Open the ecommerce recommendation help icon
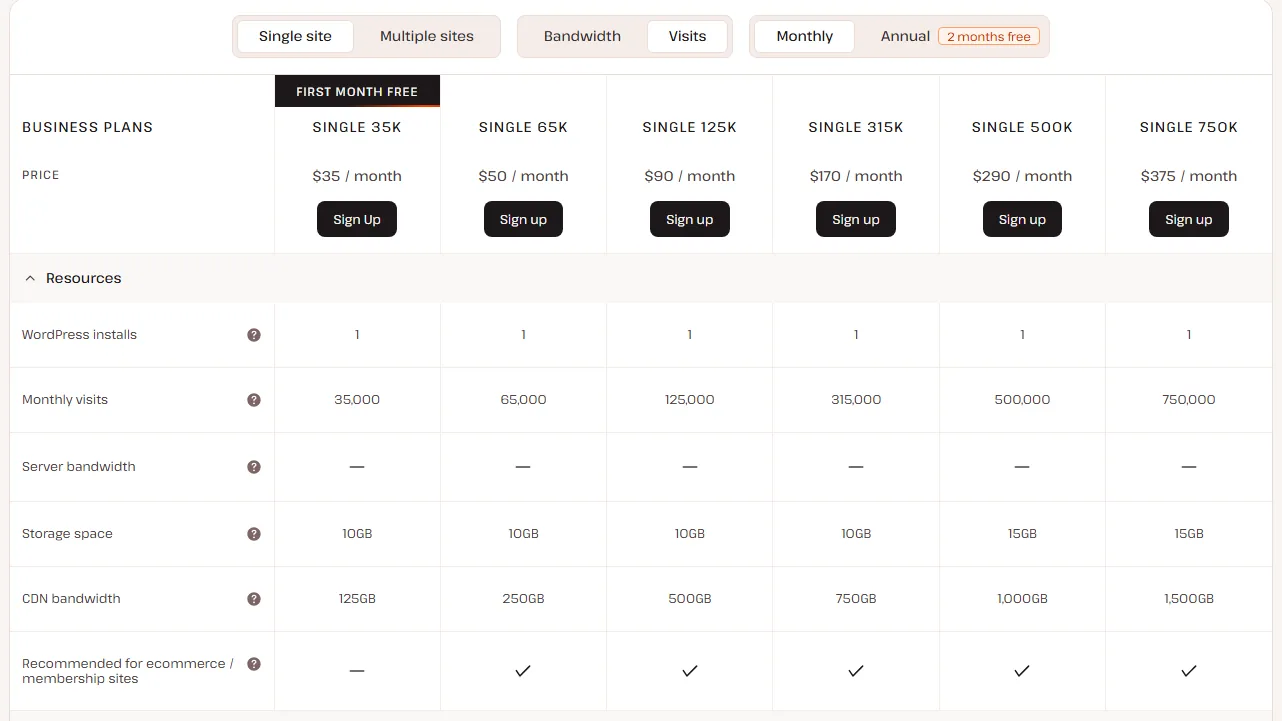1282x721 pixels. 254,664
